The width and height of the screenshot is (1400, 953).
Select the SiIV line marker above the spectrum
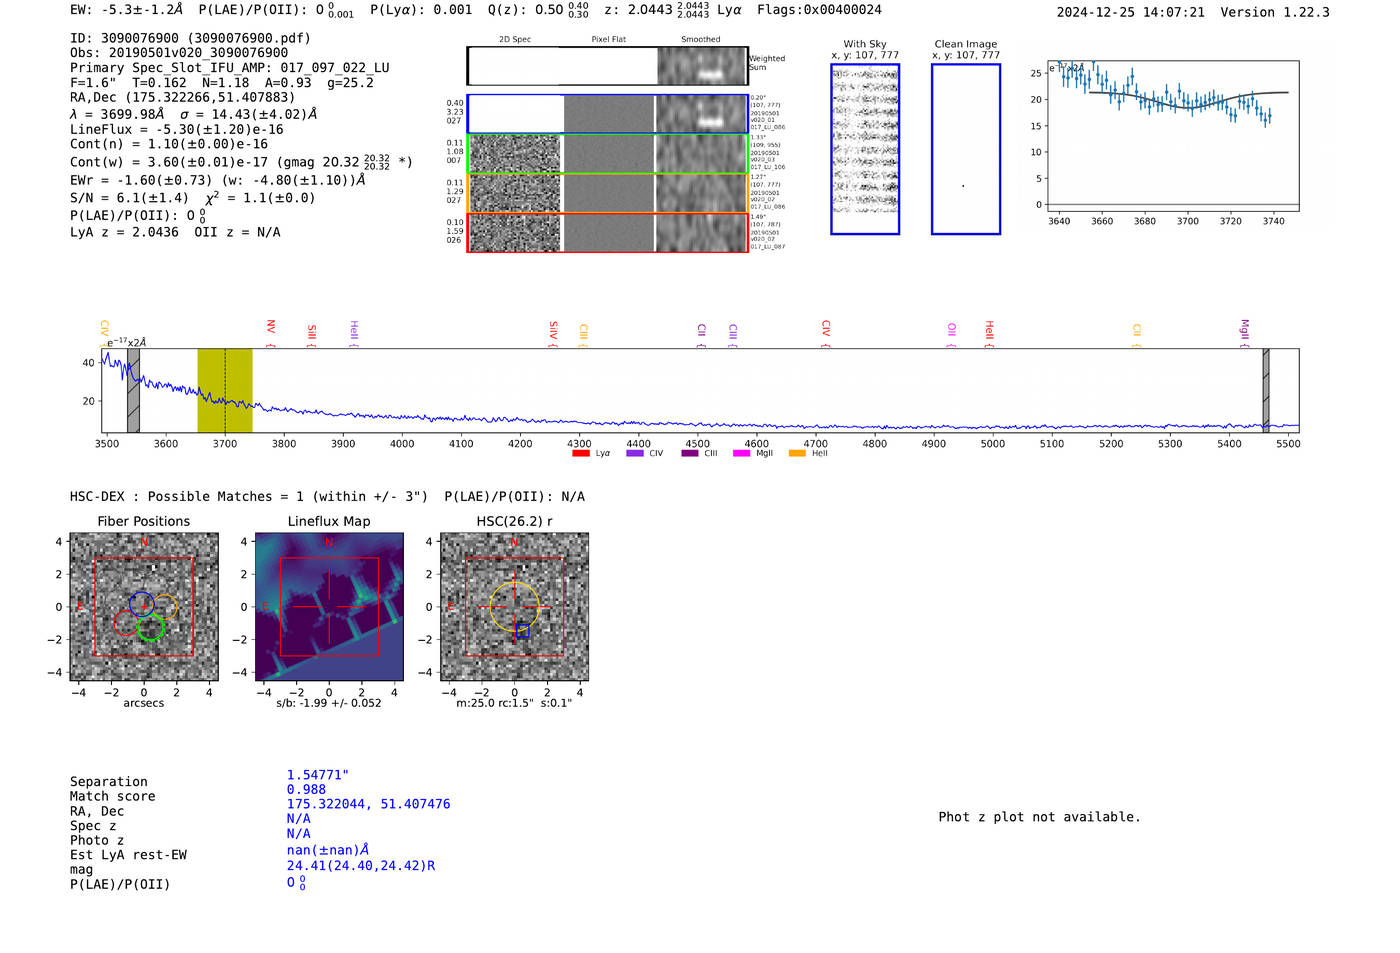553,331
